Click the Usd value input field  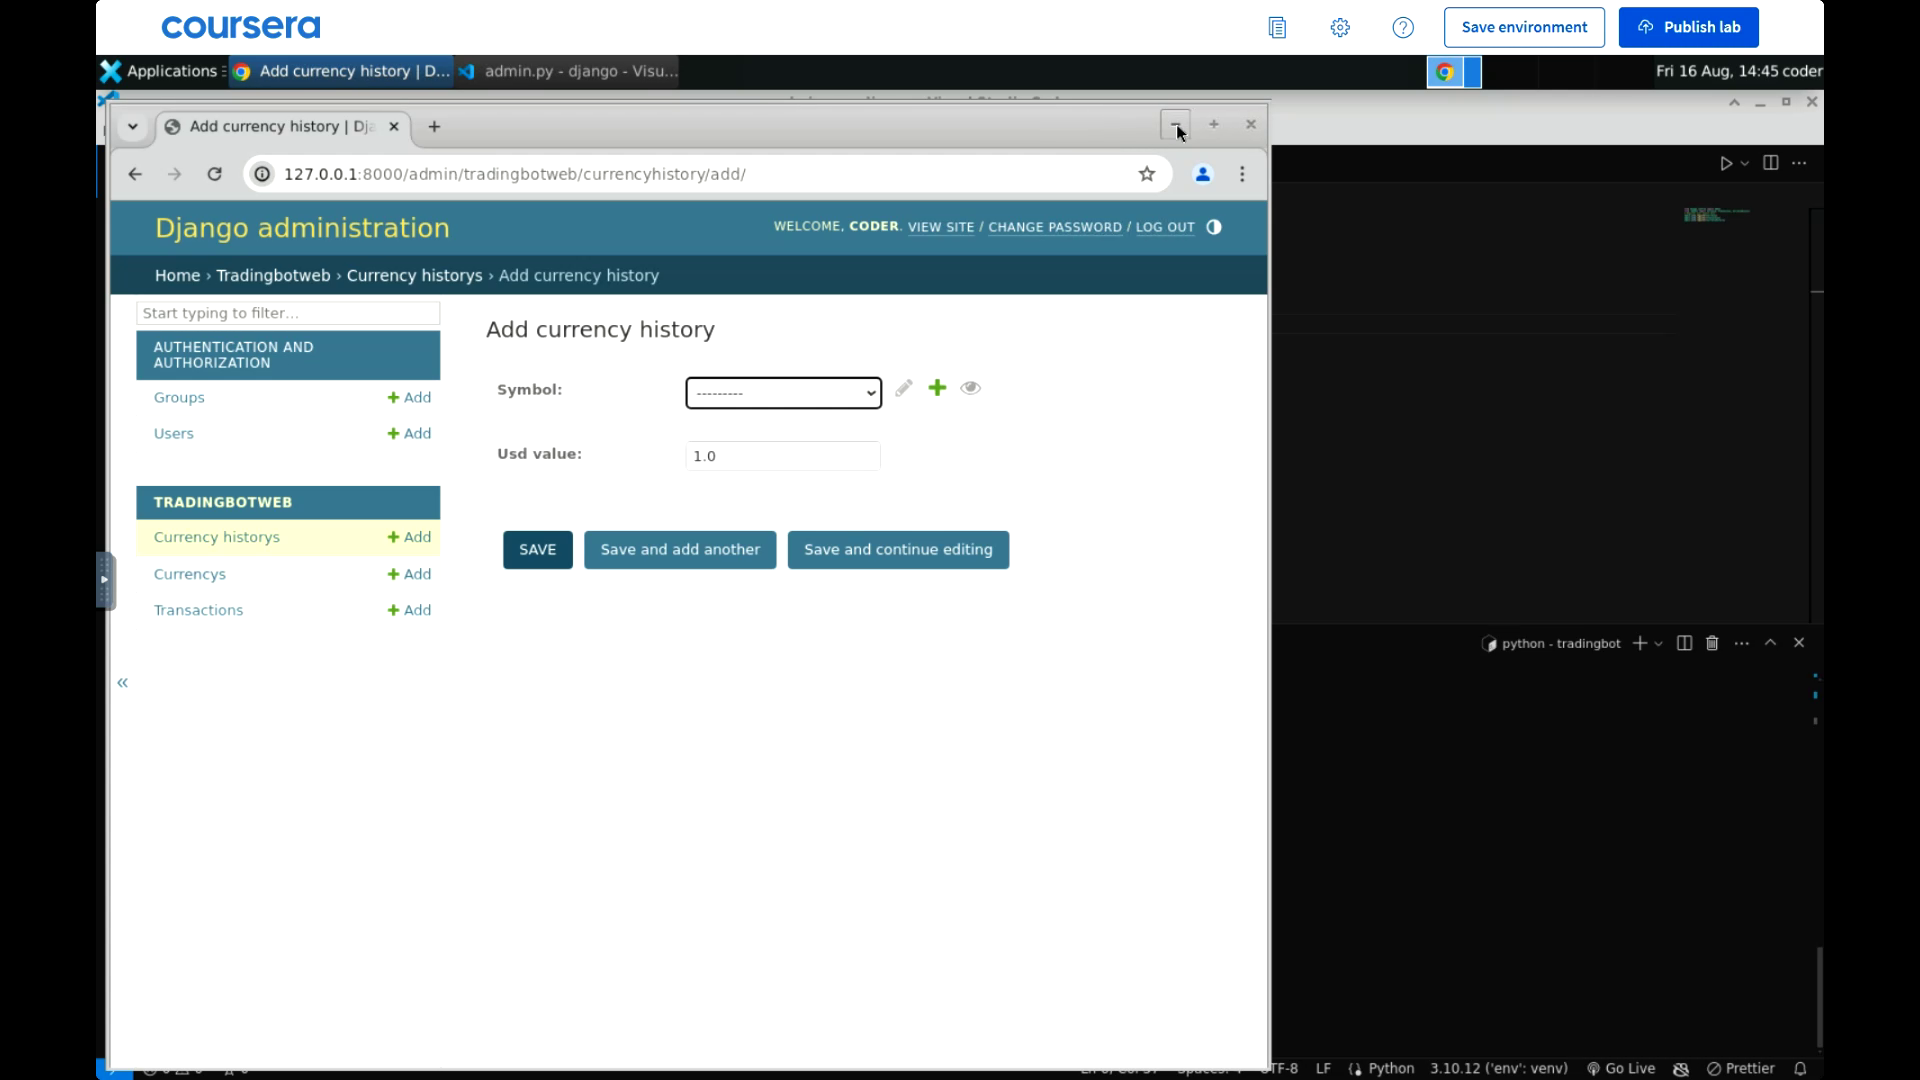[x=782, y=456]
